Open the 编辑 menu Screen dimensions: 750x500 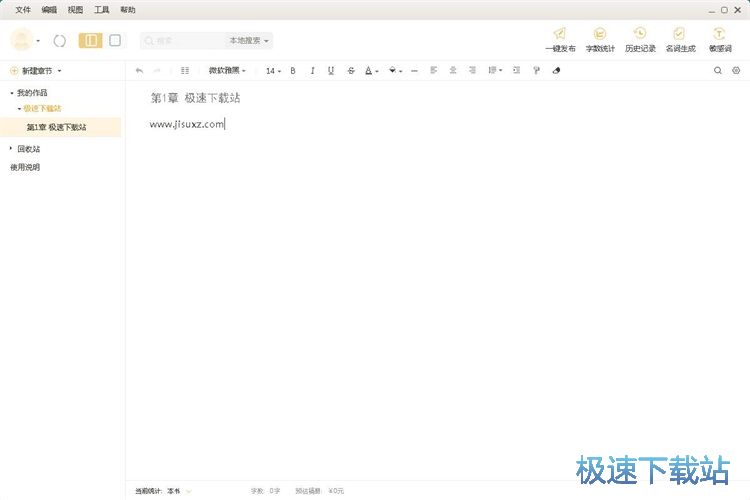click(49, 10)
